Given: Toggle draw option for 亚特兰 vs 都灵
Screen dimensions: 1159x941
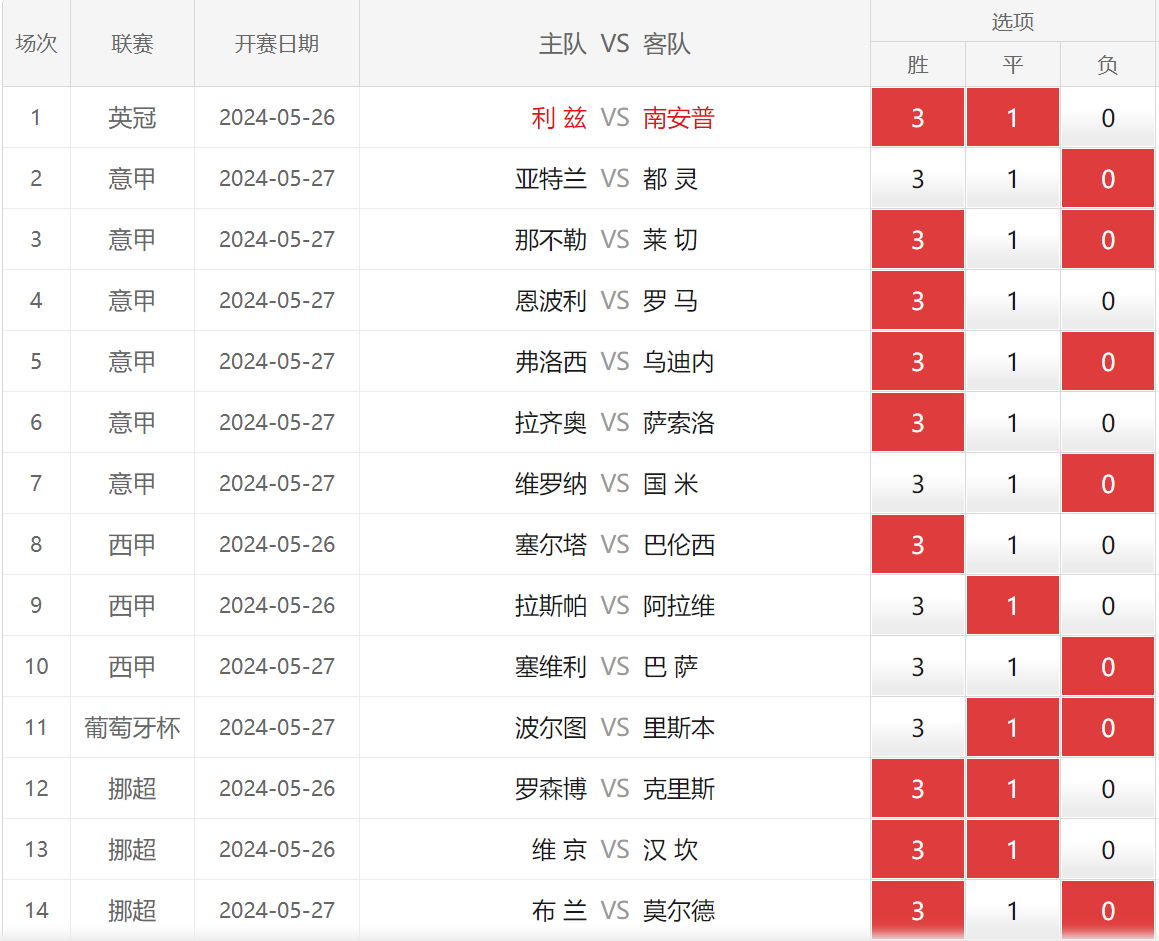Looking at the screenshot, I should click(1013, 179).
